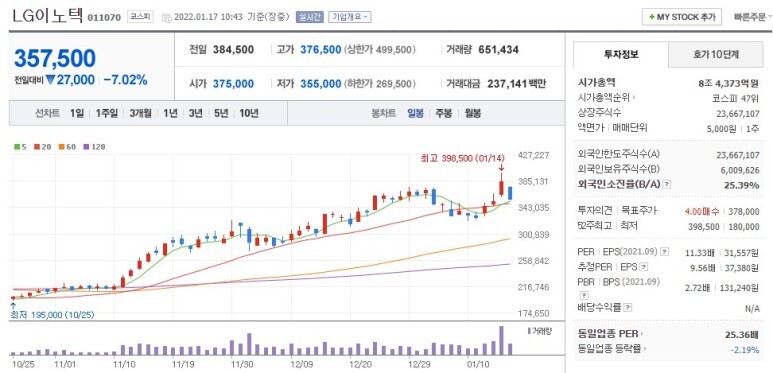This screenshot has height=373, width=773.
Task: Select the 1주일 line chart period
Action: pos(106,113)
